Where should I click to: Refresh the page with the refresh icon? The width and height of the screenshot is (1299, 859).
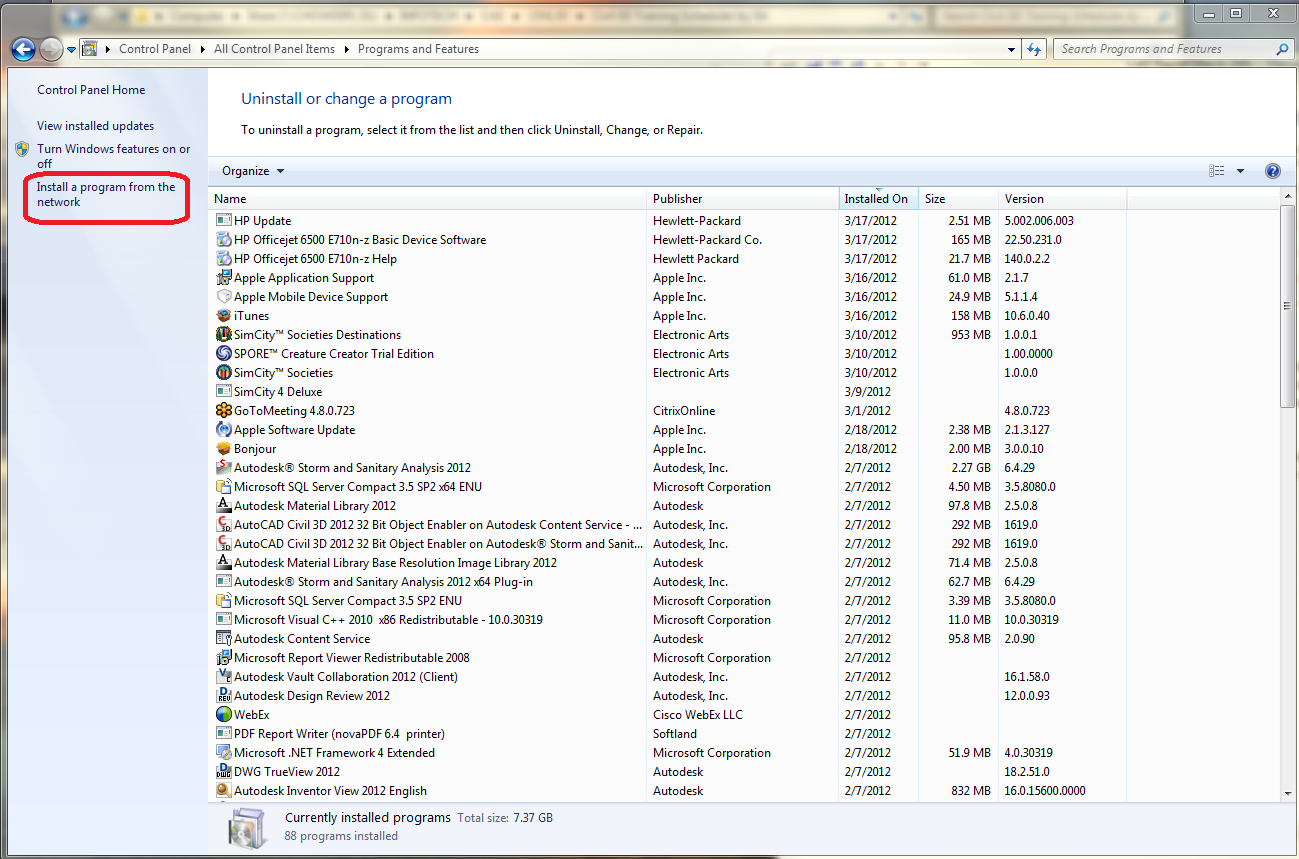click(x=1034, y=48)
